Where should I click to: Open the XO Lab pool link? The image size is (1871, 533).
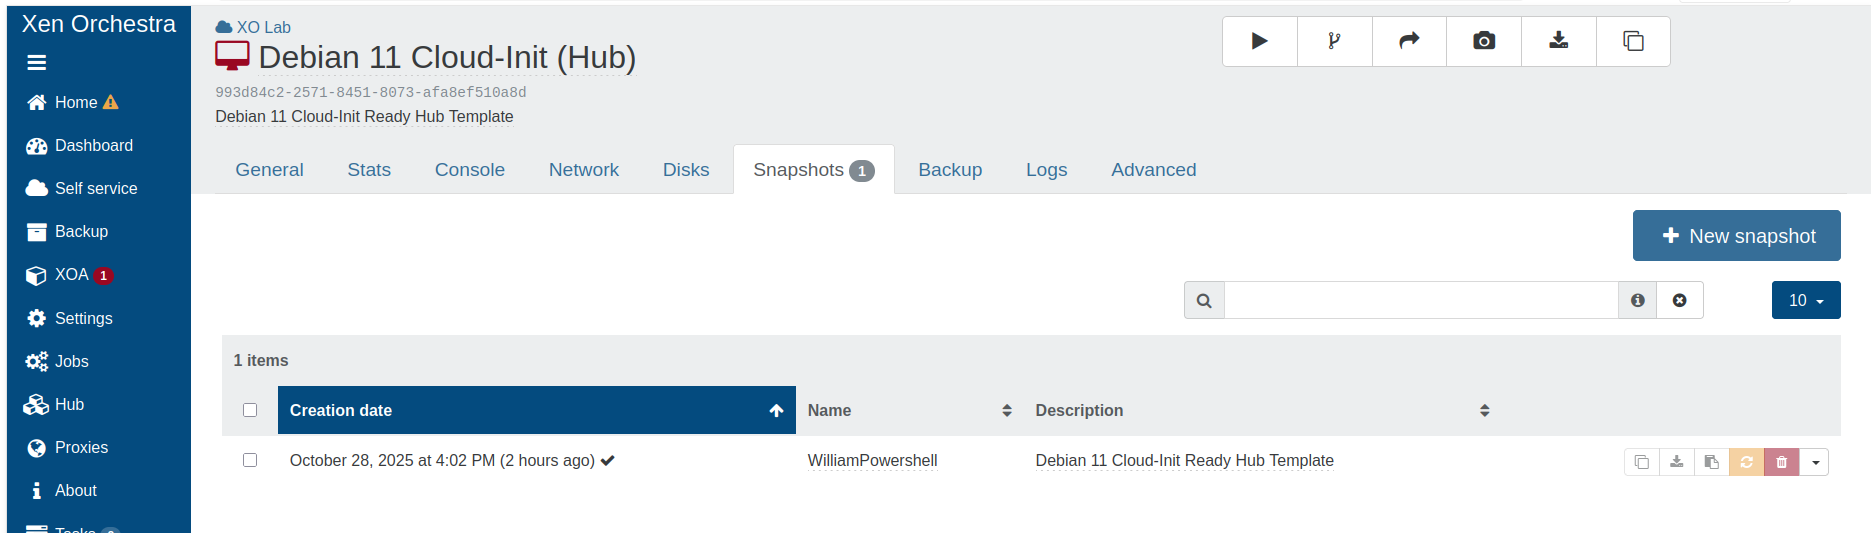click(x=263, y=27)
